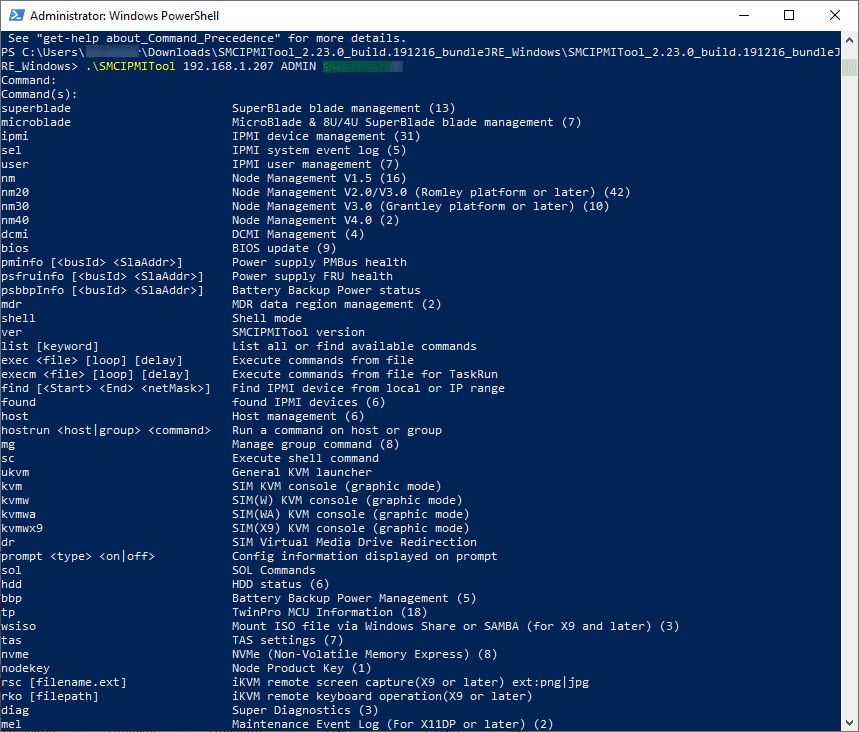Click the 'superblade' command text
This screenshot has height=732, width=859.
pyautogui.click(x=36, y=108)
